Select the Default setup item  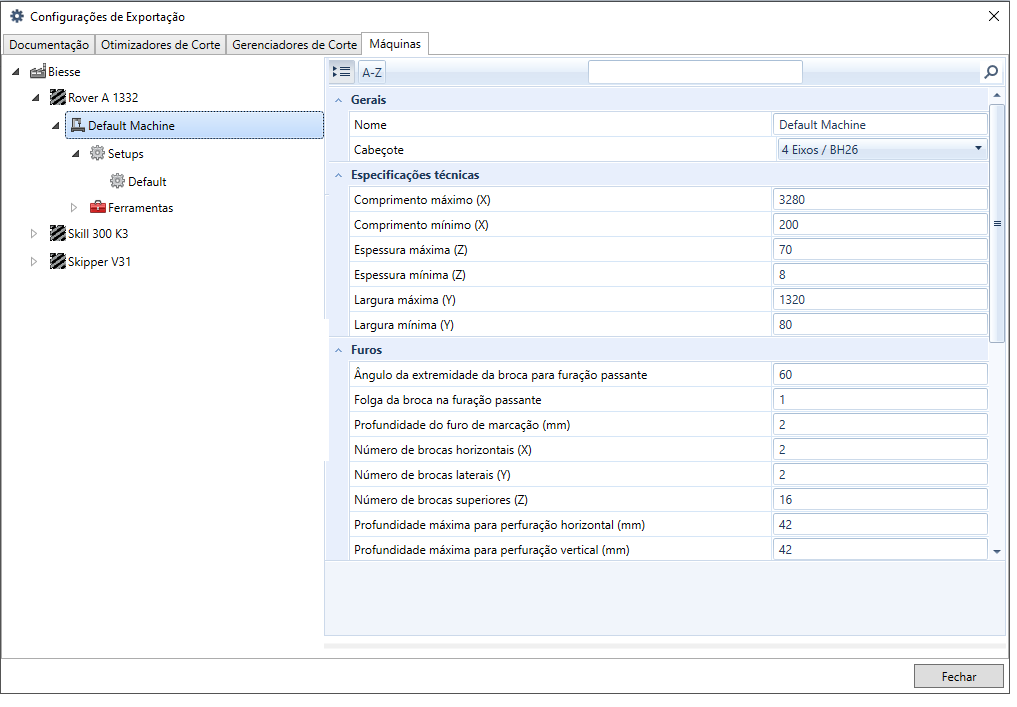[x=146, y=182]
